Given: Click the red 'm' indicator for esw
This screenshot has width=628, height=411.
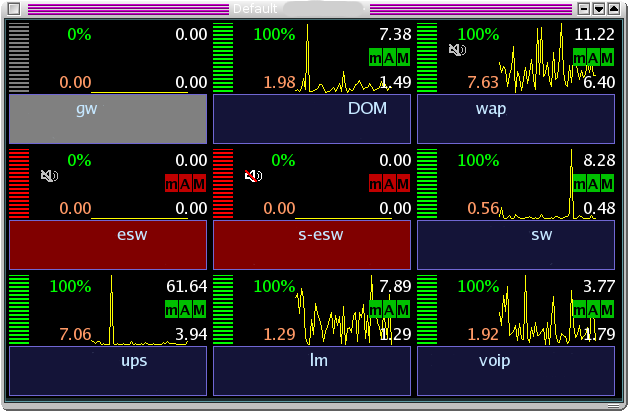Looking at the screenshot, I should click(x=171, y=184).
